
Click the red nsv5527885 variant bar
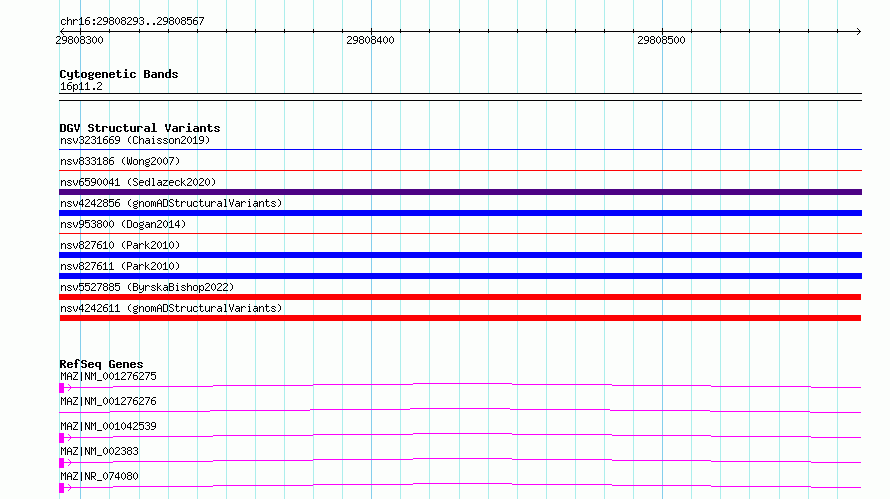[x=460, y=297]
